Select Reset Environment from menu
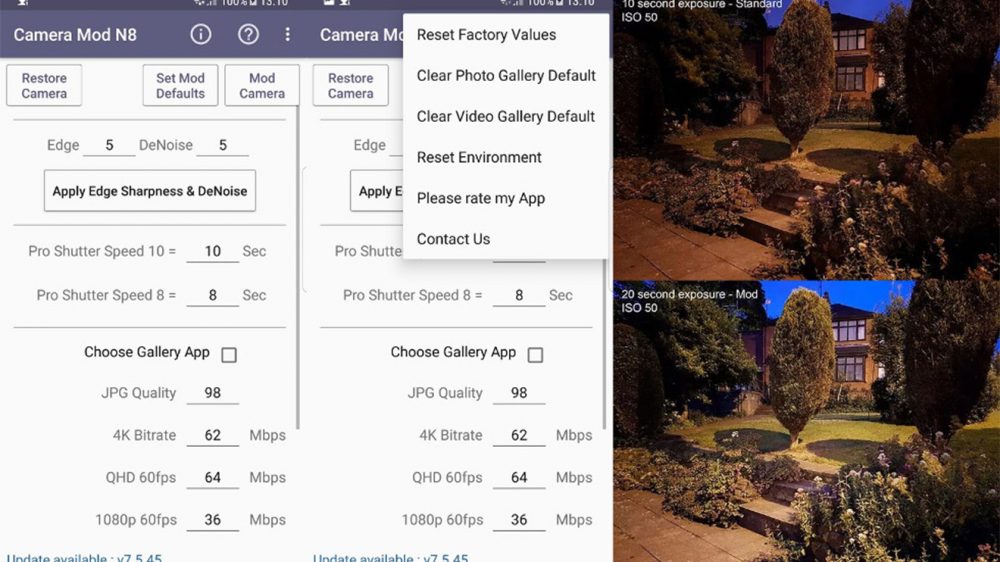This screenshot has height=562, width=1000. point(479,158)
